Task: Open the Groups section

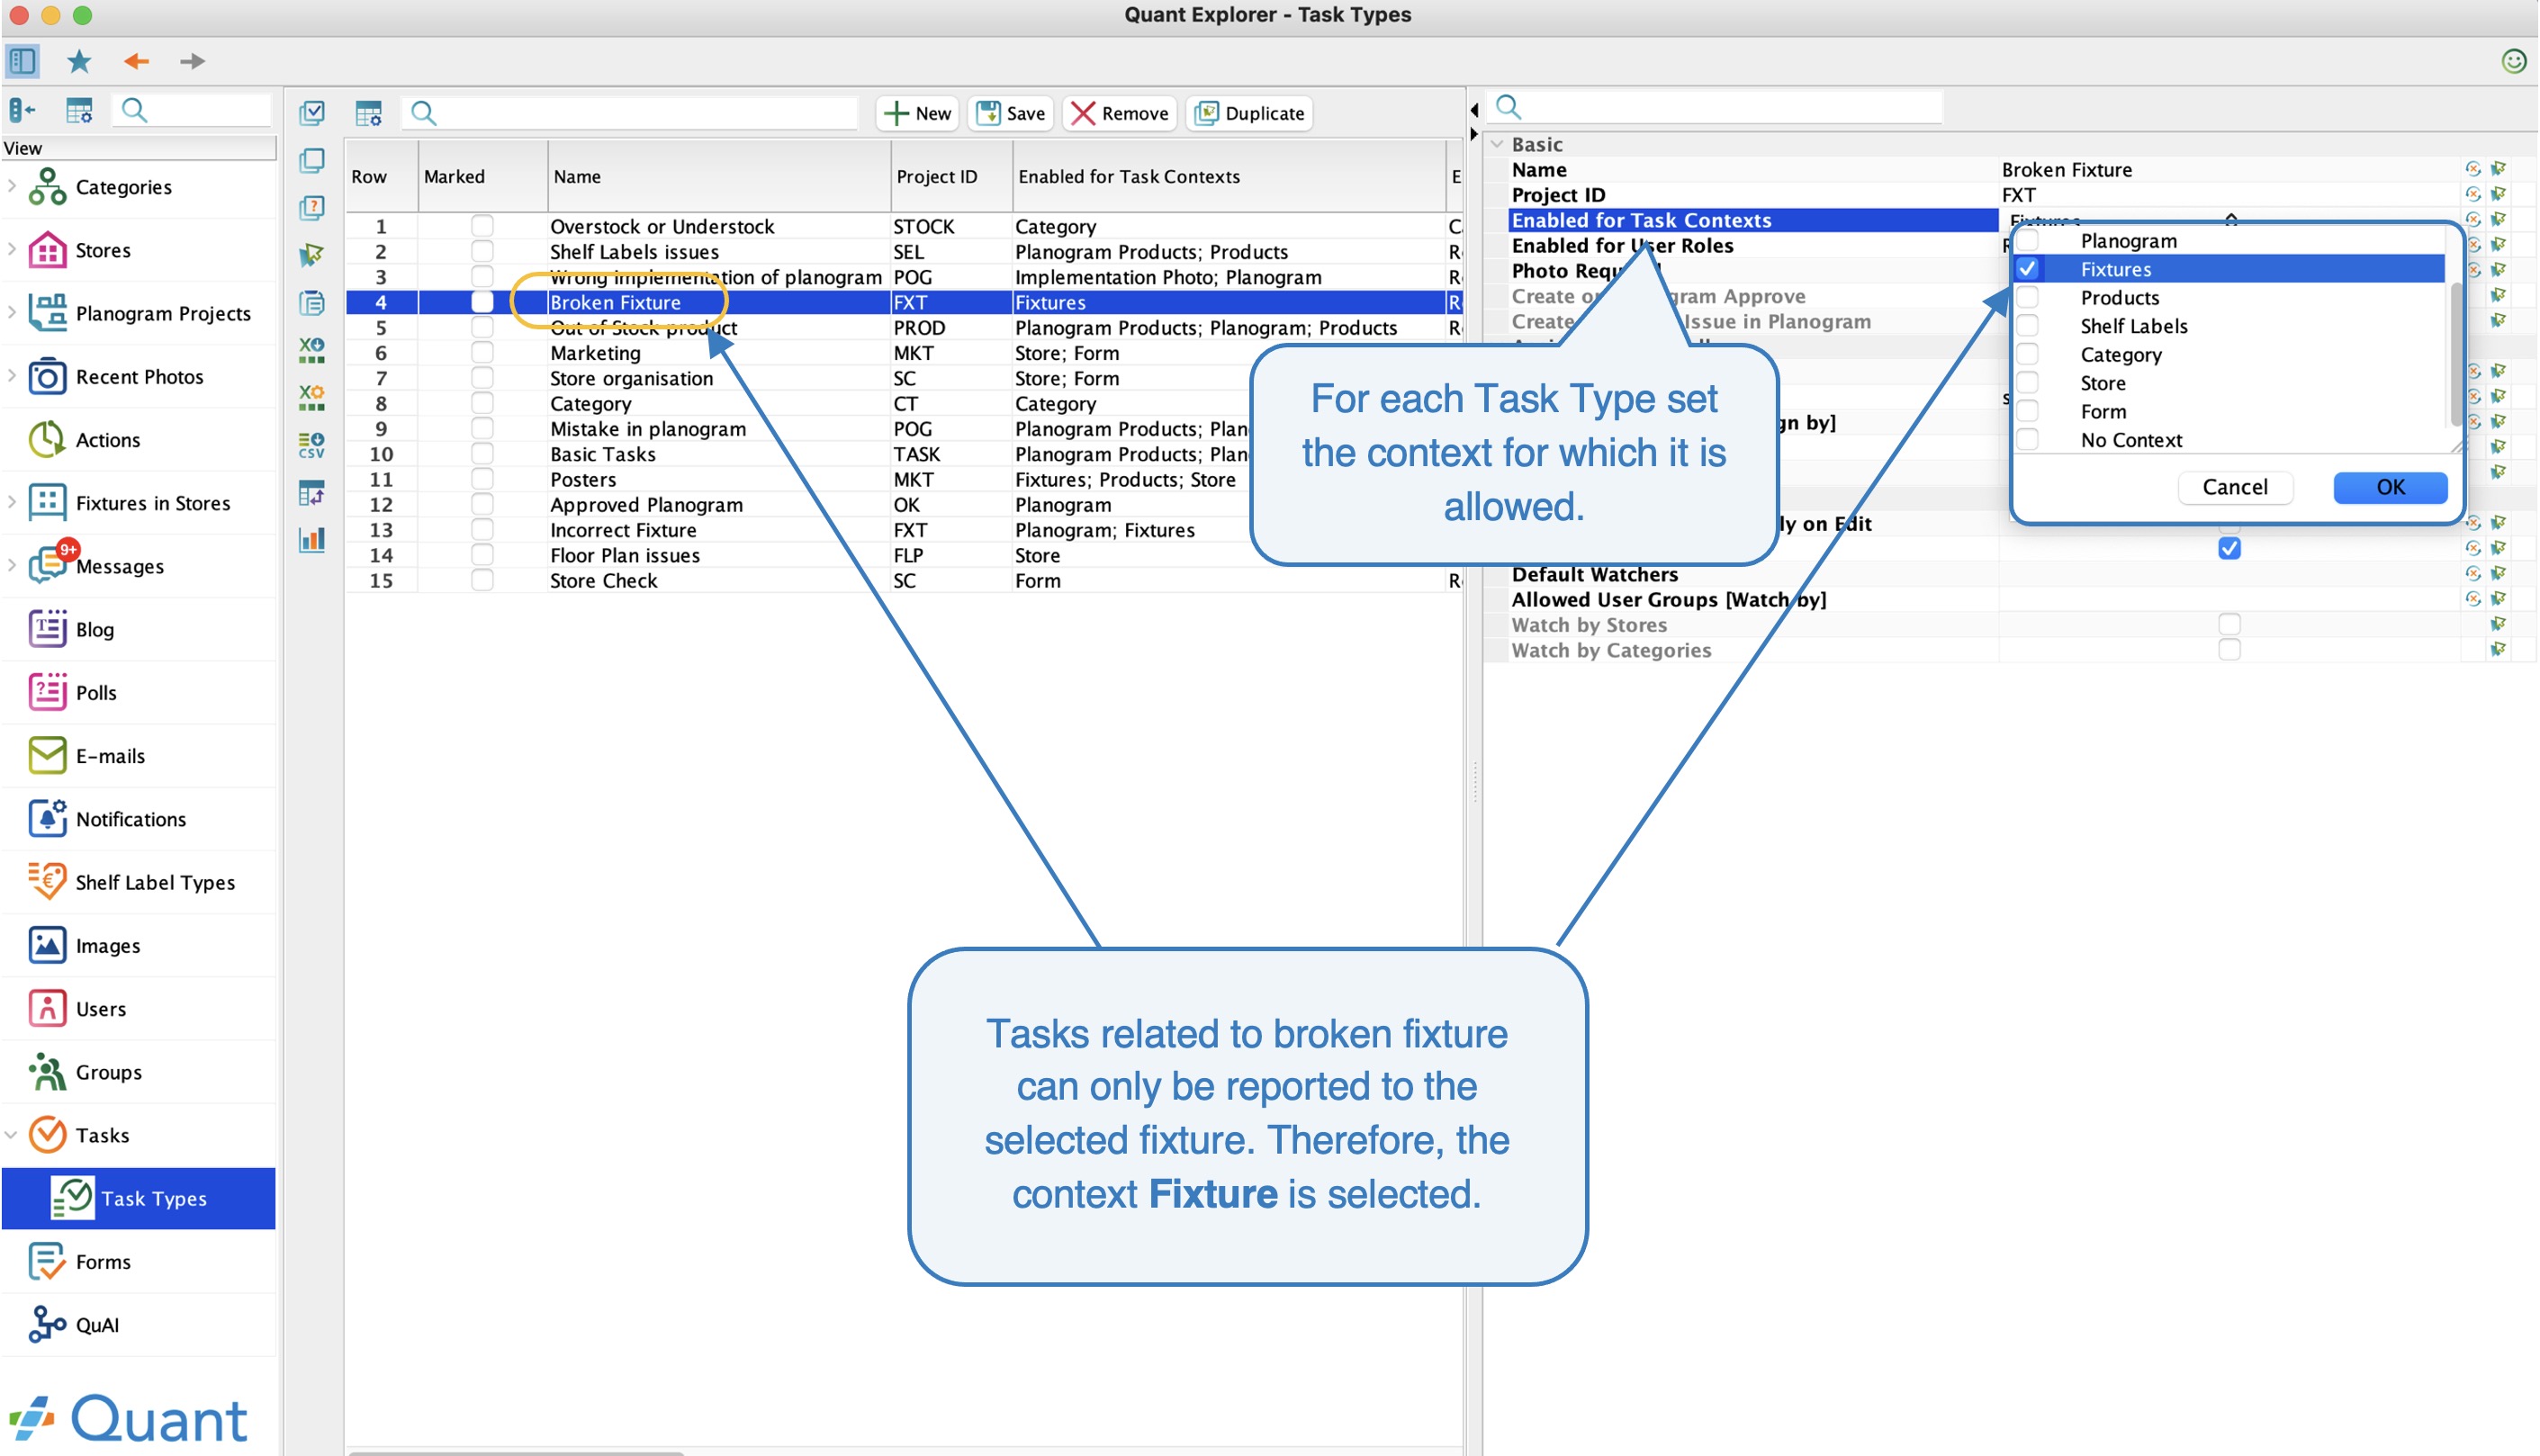Action: pyautogui.click(x=108, y=1072)
